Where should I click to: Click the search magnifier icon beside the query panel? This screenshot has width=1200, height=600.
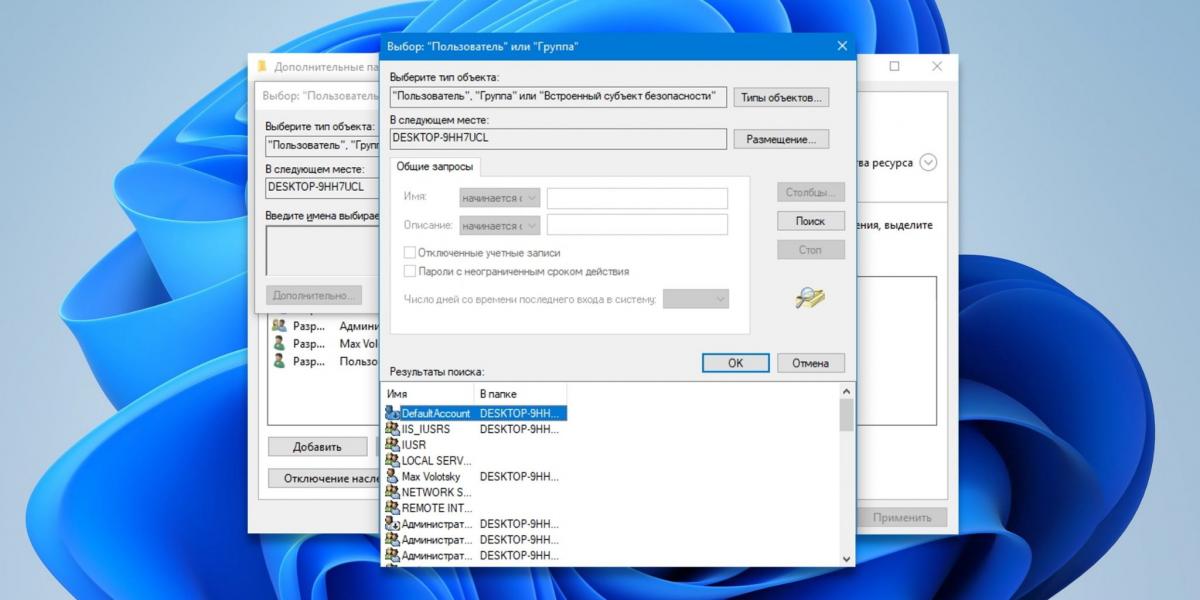[809, 297]
